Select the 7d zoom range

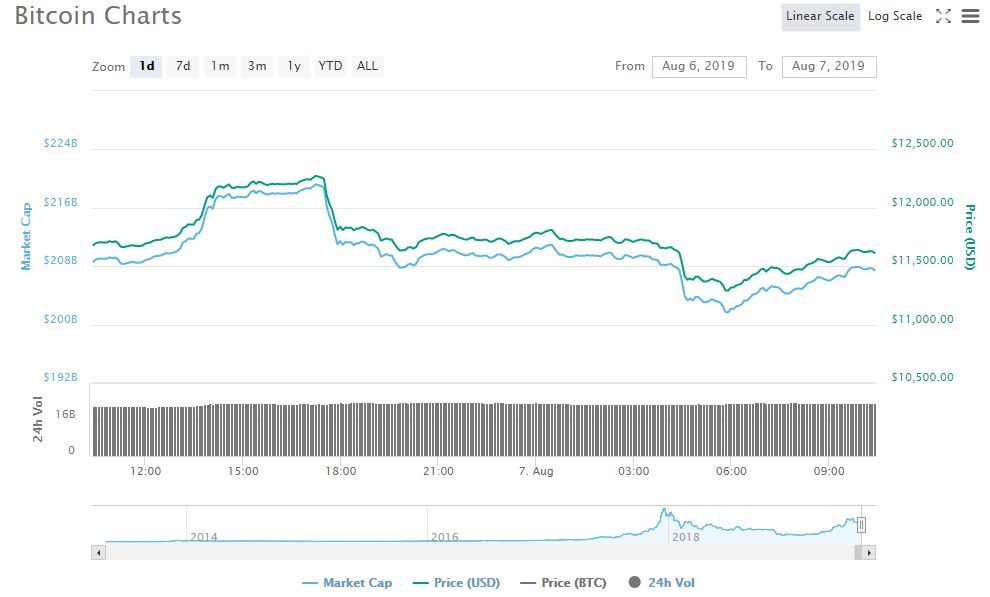(183, 66)
